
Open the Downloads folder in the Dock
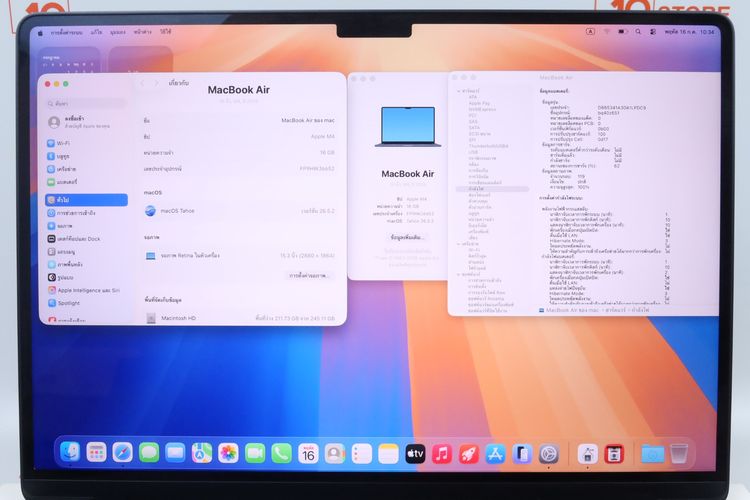click(x=652, y=454)
